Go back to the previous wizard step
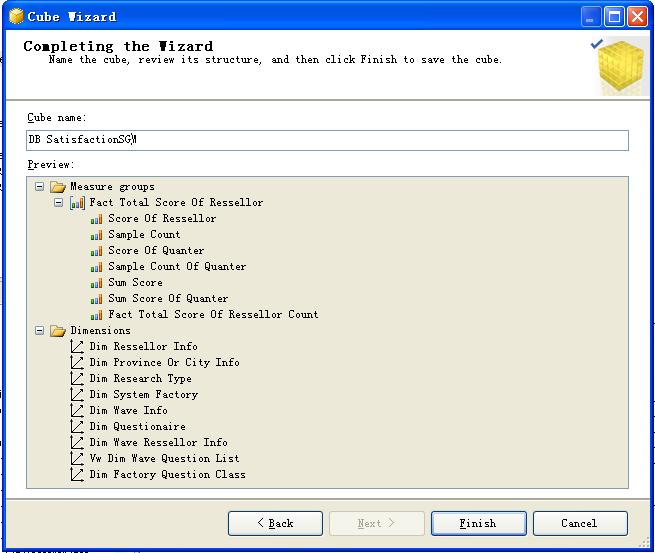655x553 pixels. 275,523
